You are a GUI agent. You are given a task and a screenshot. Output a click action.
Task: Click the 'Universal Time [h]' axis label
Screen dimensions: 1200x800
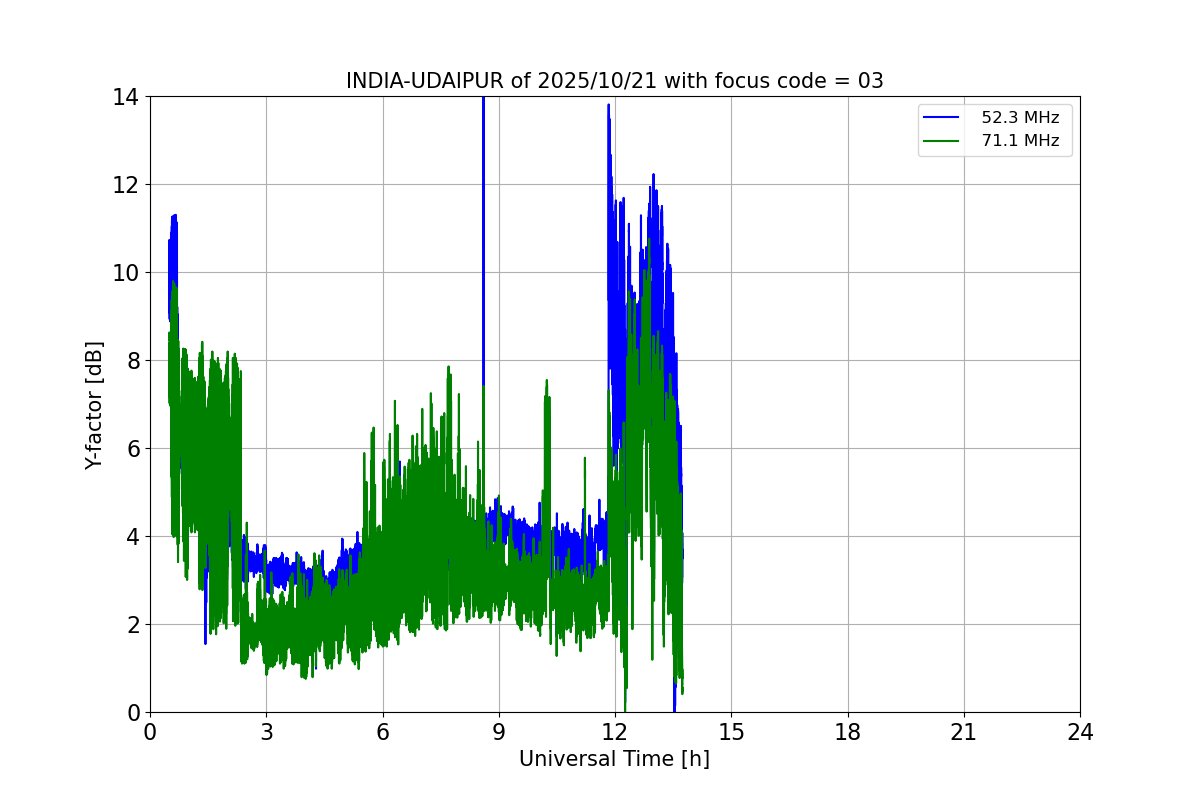[x=614, y=759]
